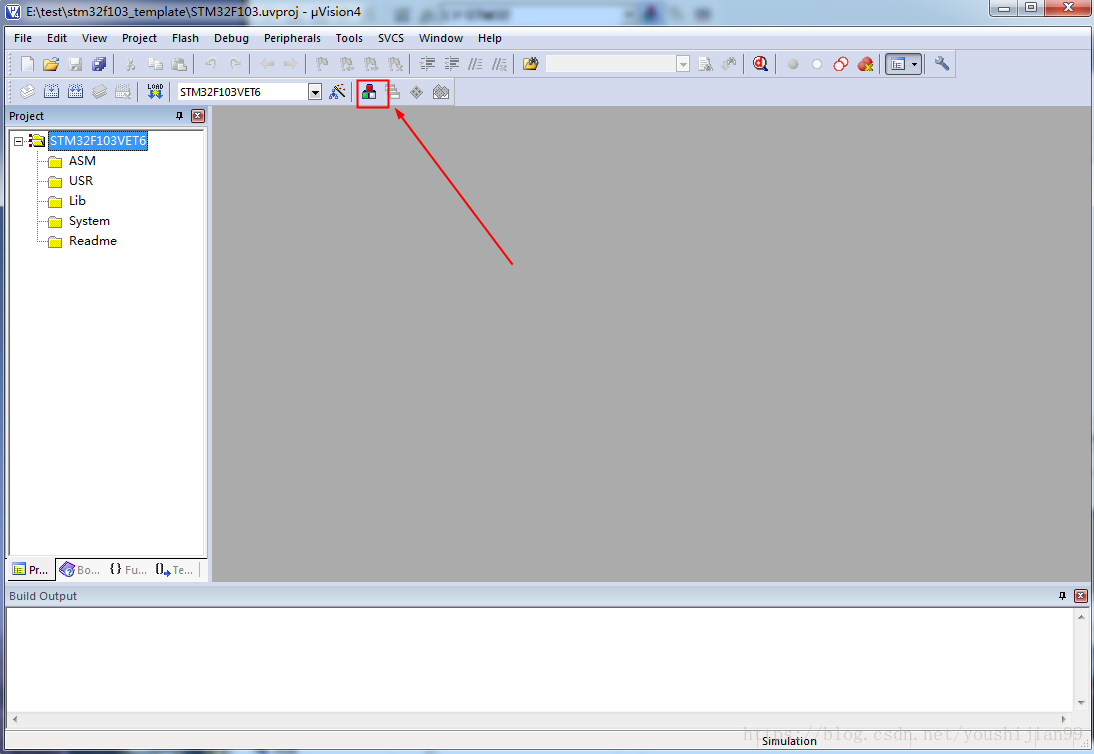This screenshot has height=754, width=1094.
Task: Open the Help menu
Action: click(490, 38)
